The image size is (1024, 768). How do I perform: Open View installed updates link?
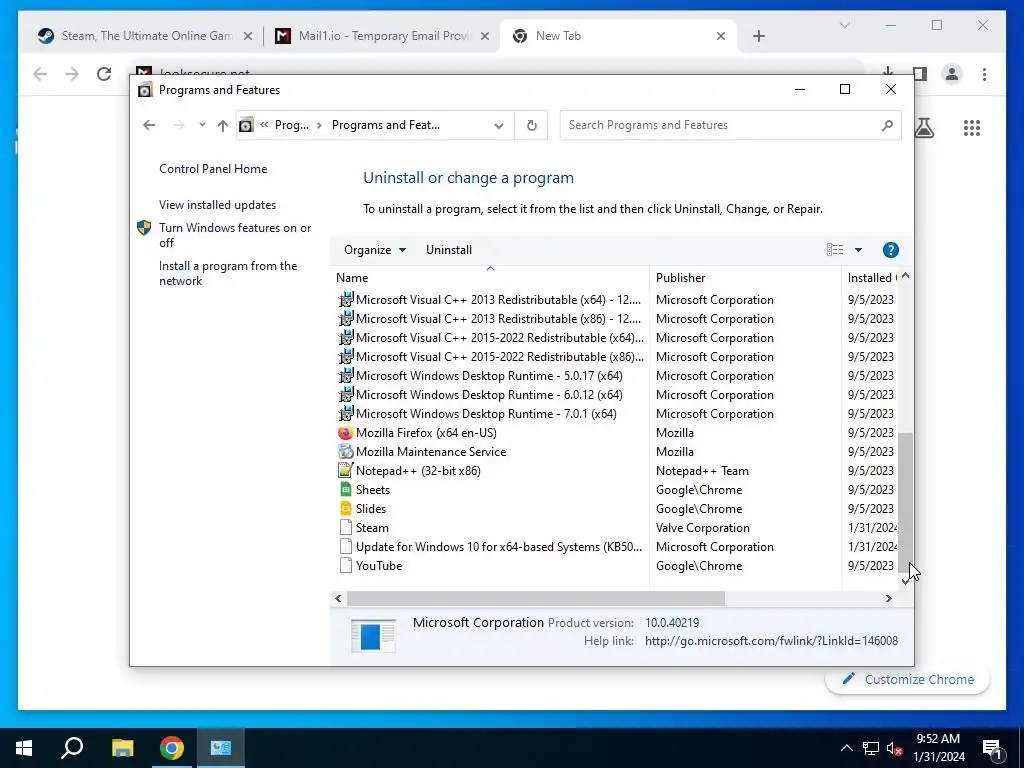(x=217, y=205)
